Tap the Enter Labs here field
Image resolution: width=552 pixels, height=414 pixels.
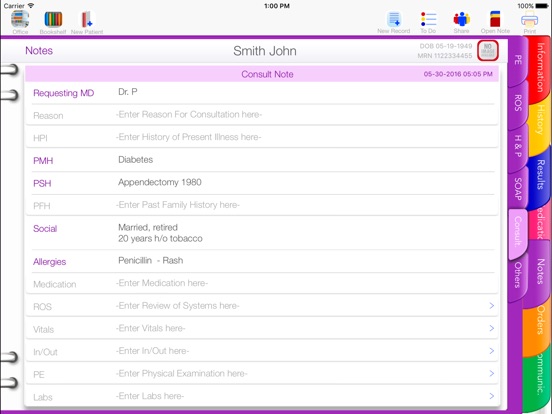[150, 396]
